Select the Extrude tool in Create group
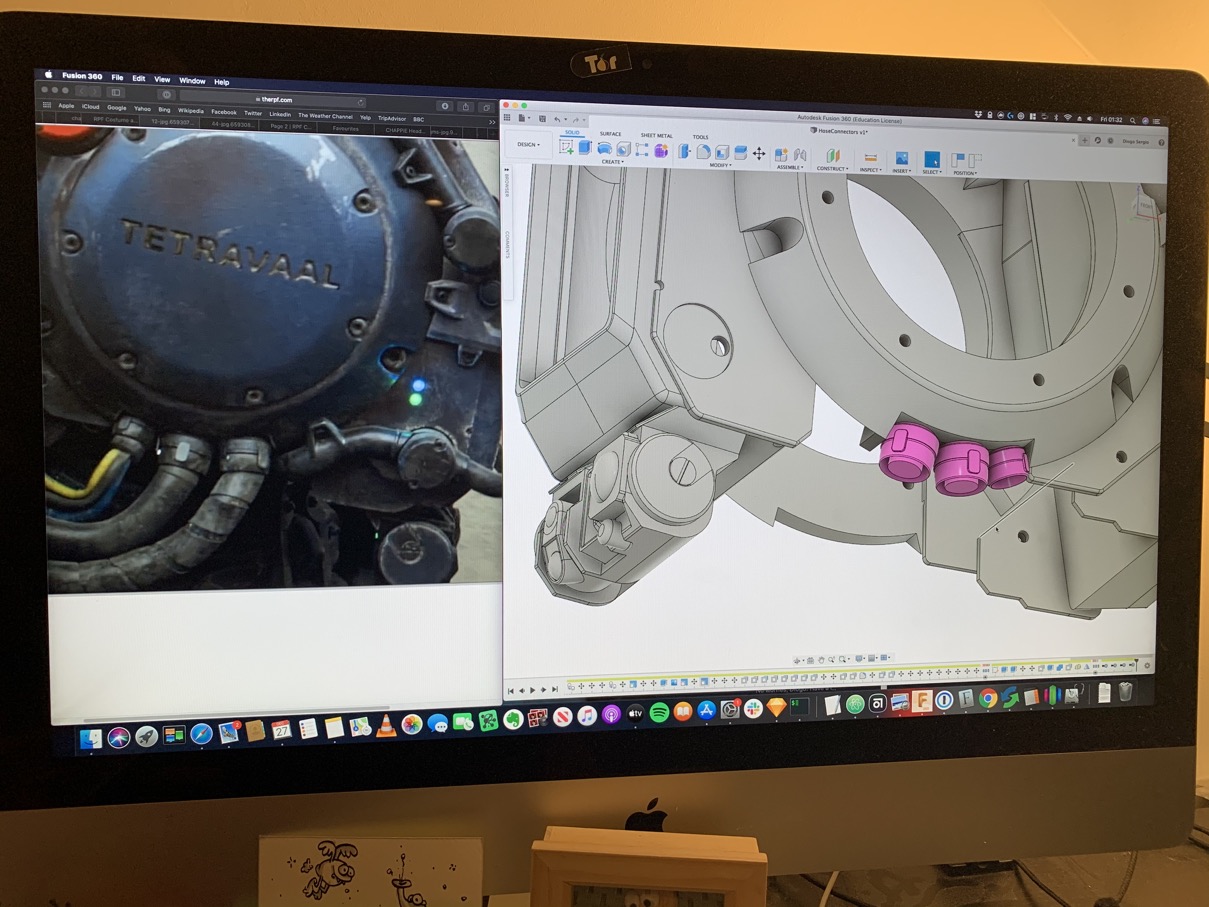This screenshot has width=1209, height=907. coord(586,148)
